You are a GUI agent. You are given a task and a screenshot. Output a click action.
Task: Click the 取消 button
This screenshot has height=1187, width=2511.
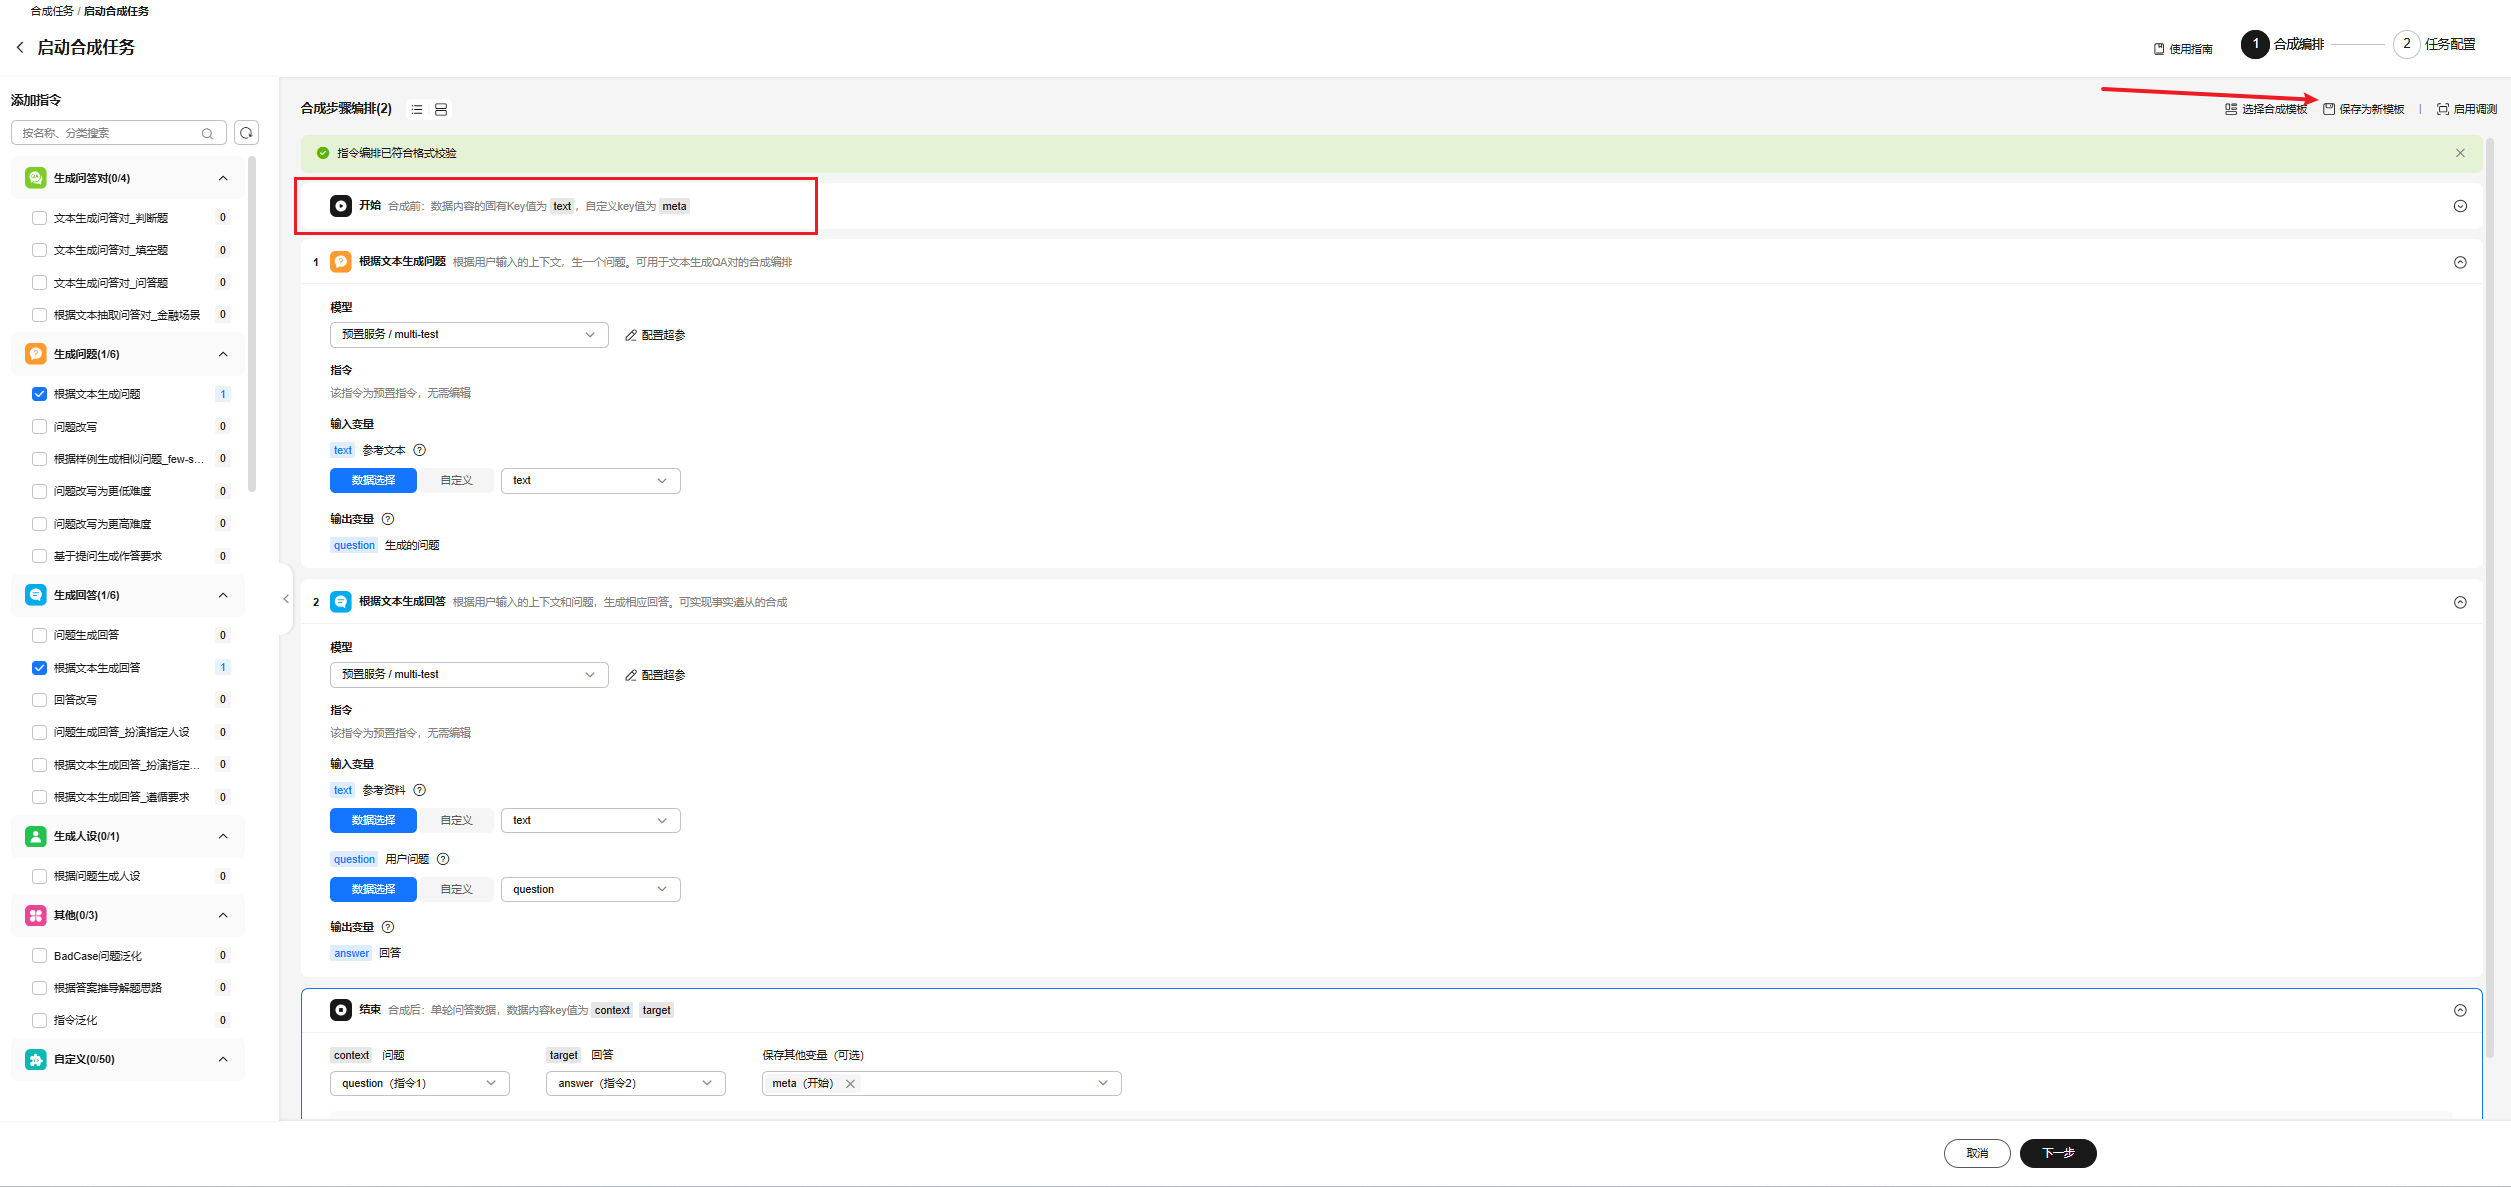pos(1976,1153)
